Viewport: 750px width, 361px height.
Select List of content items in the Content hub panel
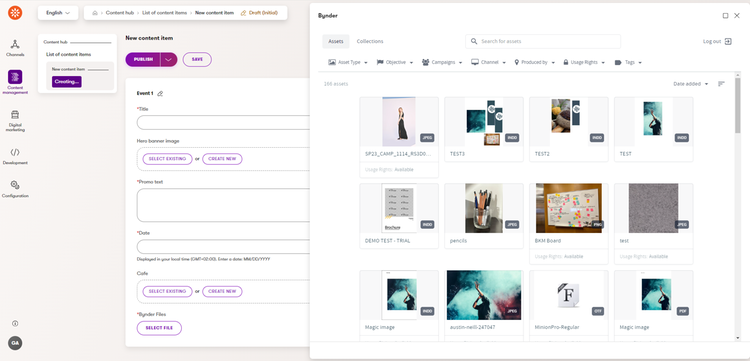(68, 55)
